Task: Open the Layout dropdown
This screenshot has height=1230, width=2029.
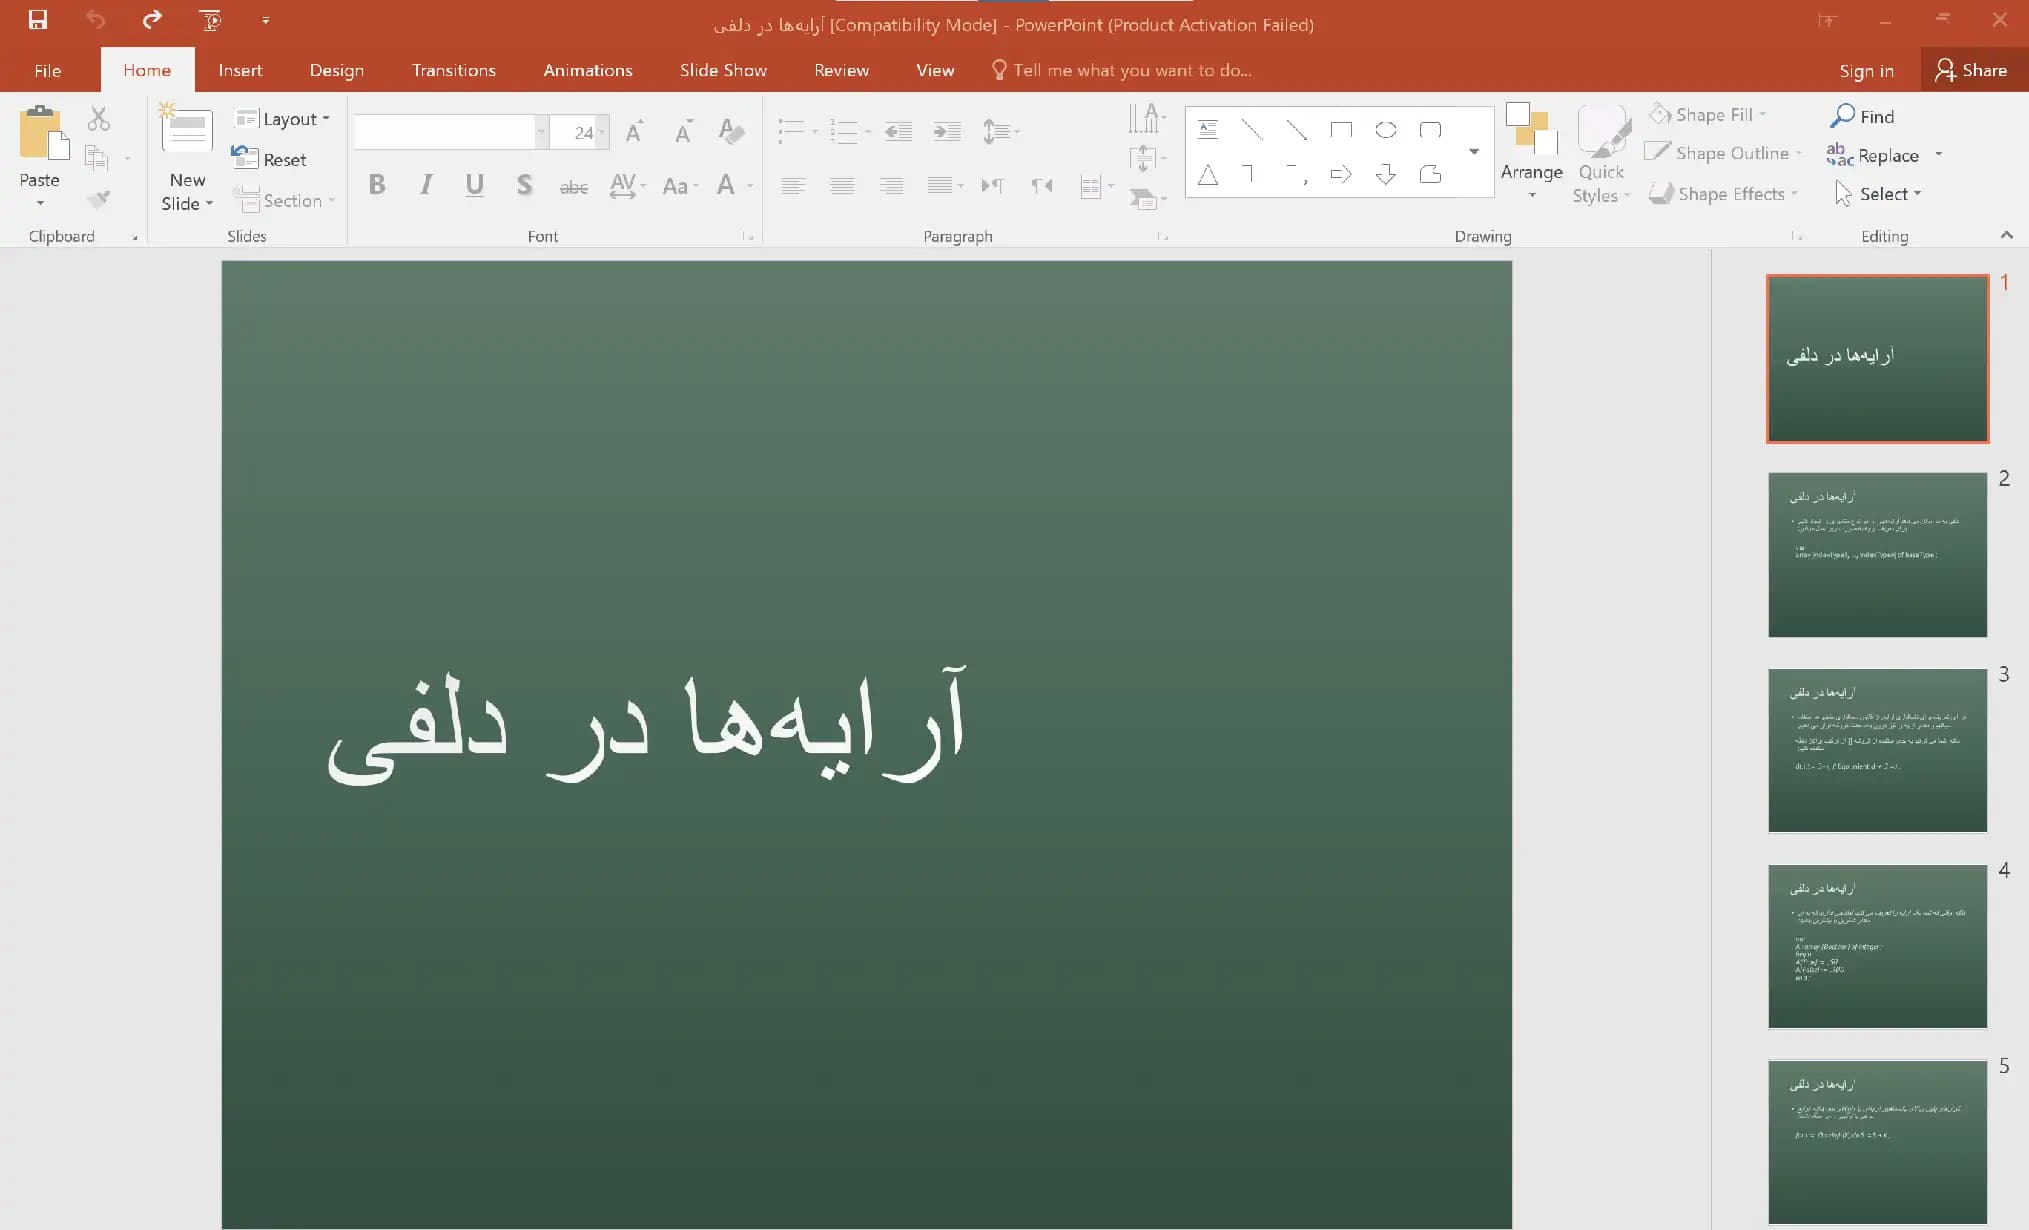Action: point(282,118)
